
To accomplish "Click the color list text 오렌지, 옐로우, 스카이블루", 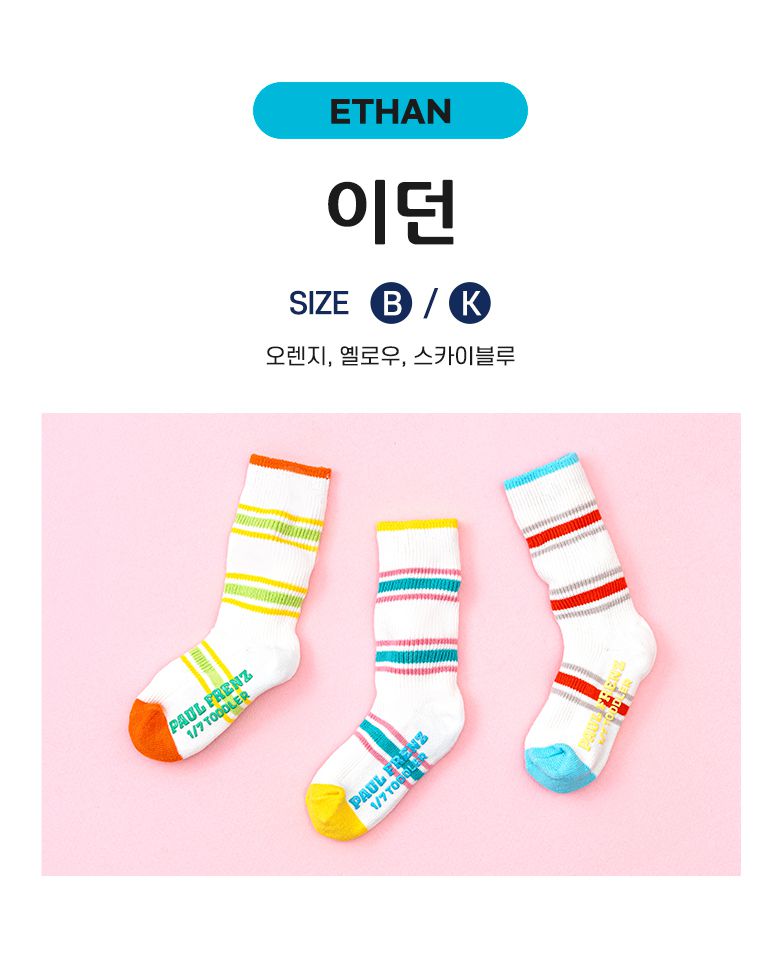I will coord(390,356).
